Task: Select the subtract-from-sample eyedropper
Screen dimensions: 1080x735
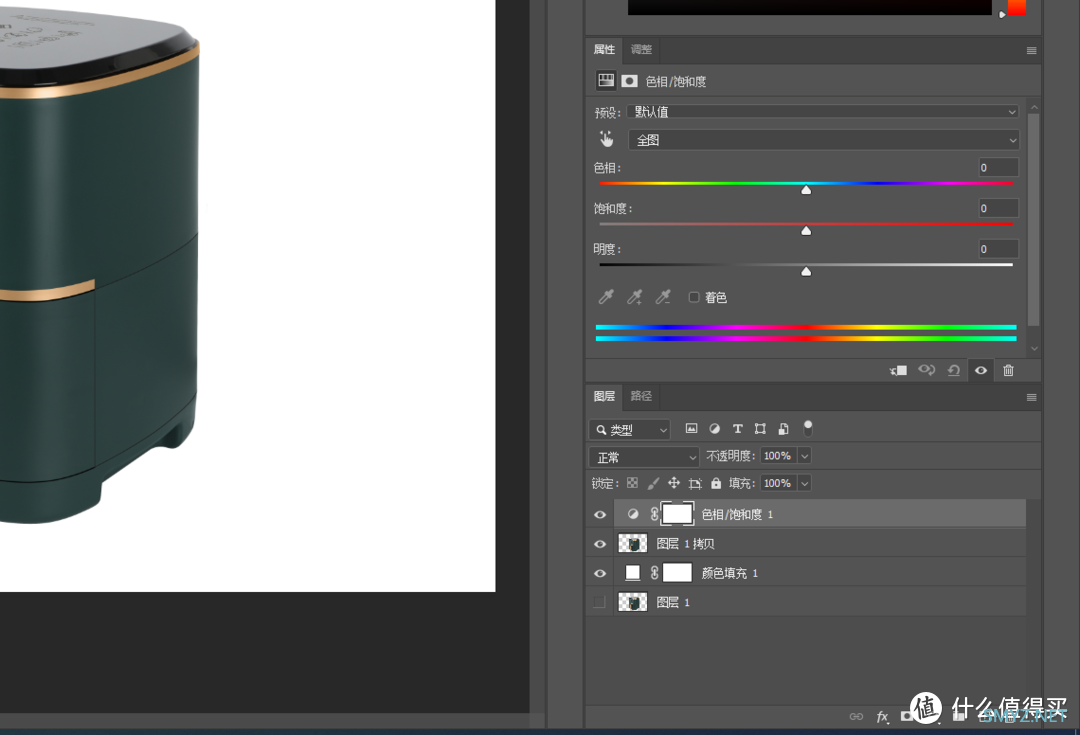Action: coord(663,297)
